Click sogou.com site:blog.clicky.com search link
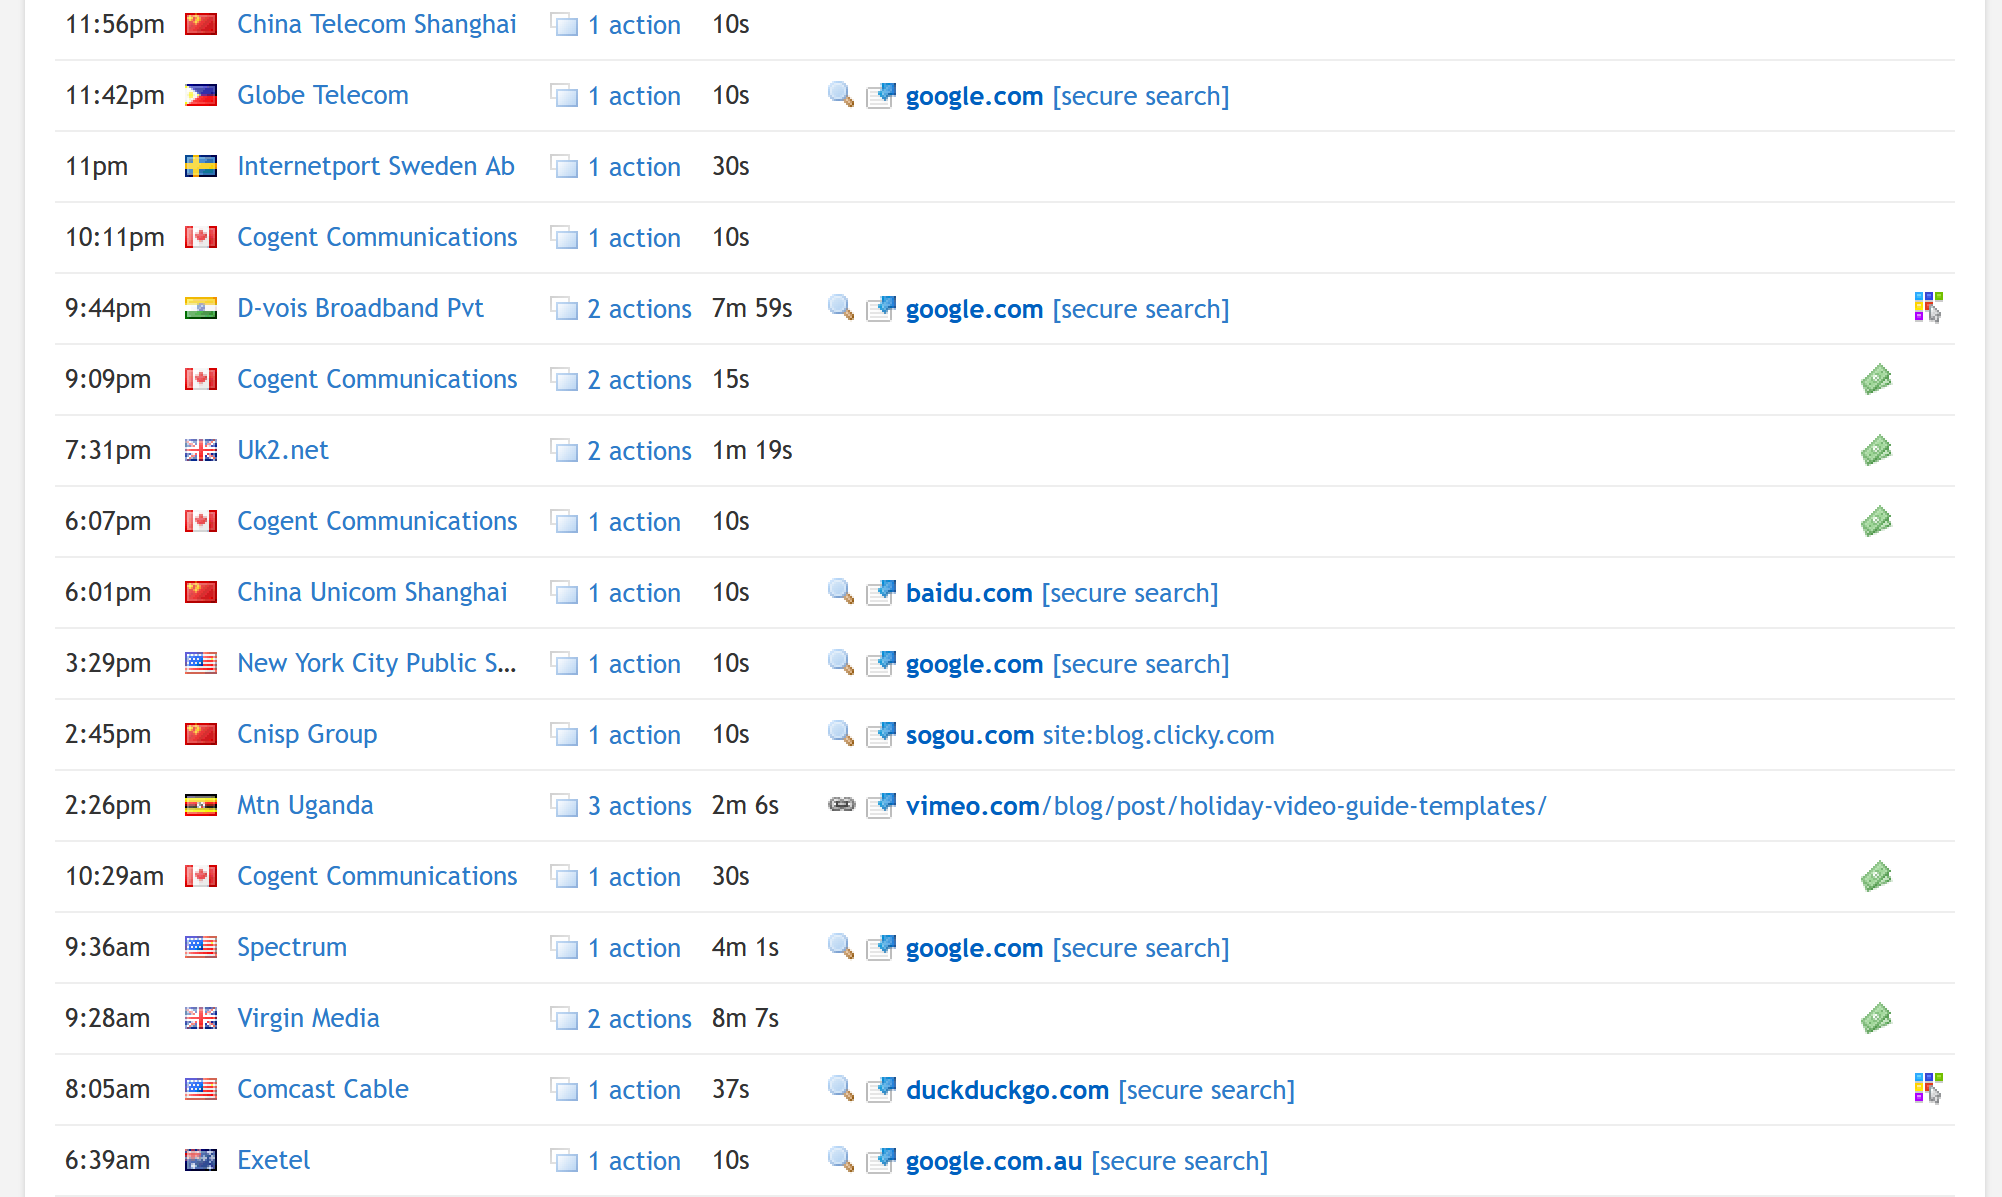The image size is (2002, 1197). [x=1089, y=735]
